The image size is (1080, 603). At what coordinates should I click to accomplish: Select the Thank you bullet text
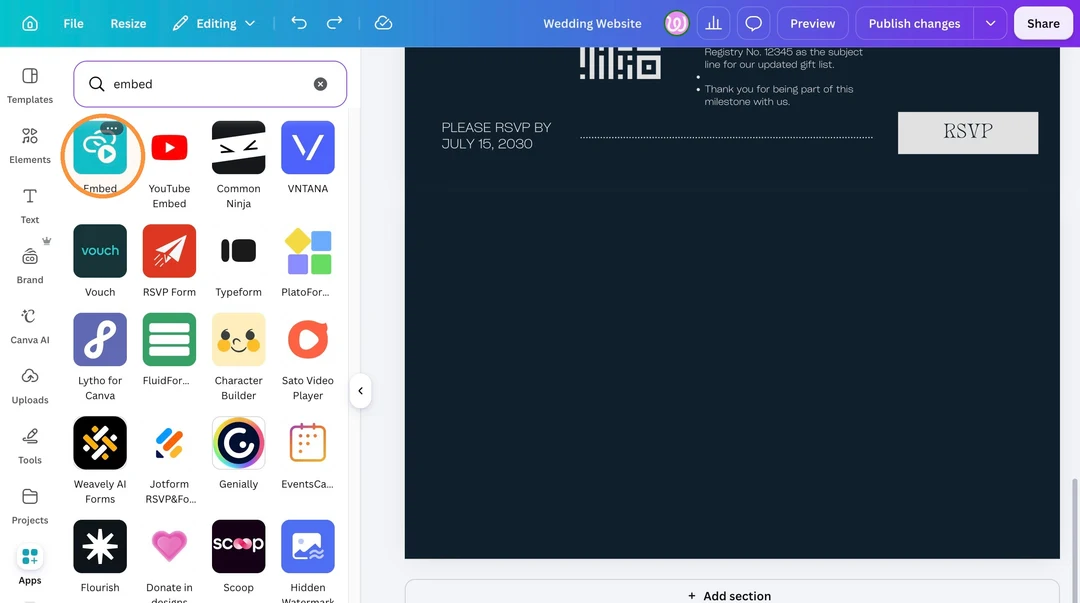(x=778, y=95)
